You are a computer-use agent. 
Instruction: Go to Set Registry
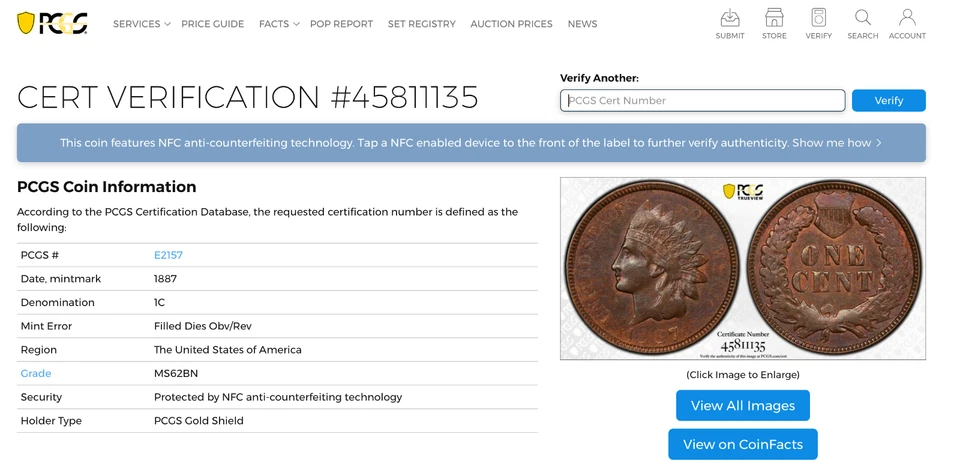(x=421, y=24)
